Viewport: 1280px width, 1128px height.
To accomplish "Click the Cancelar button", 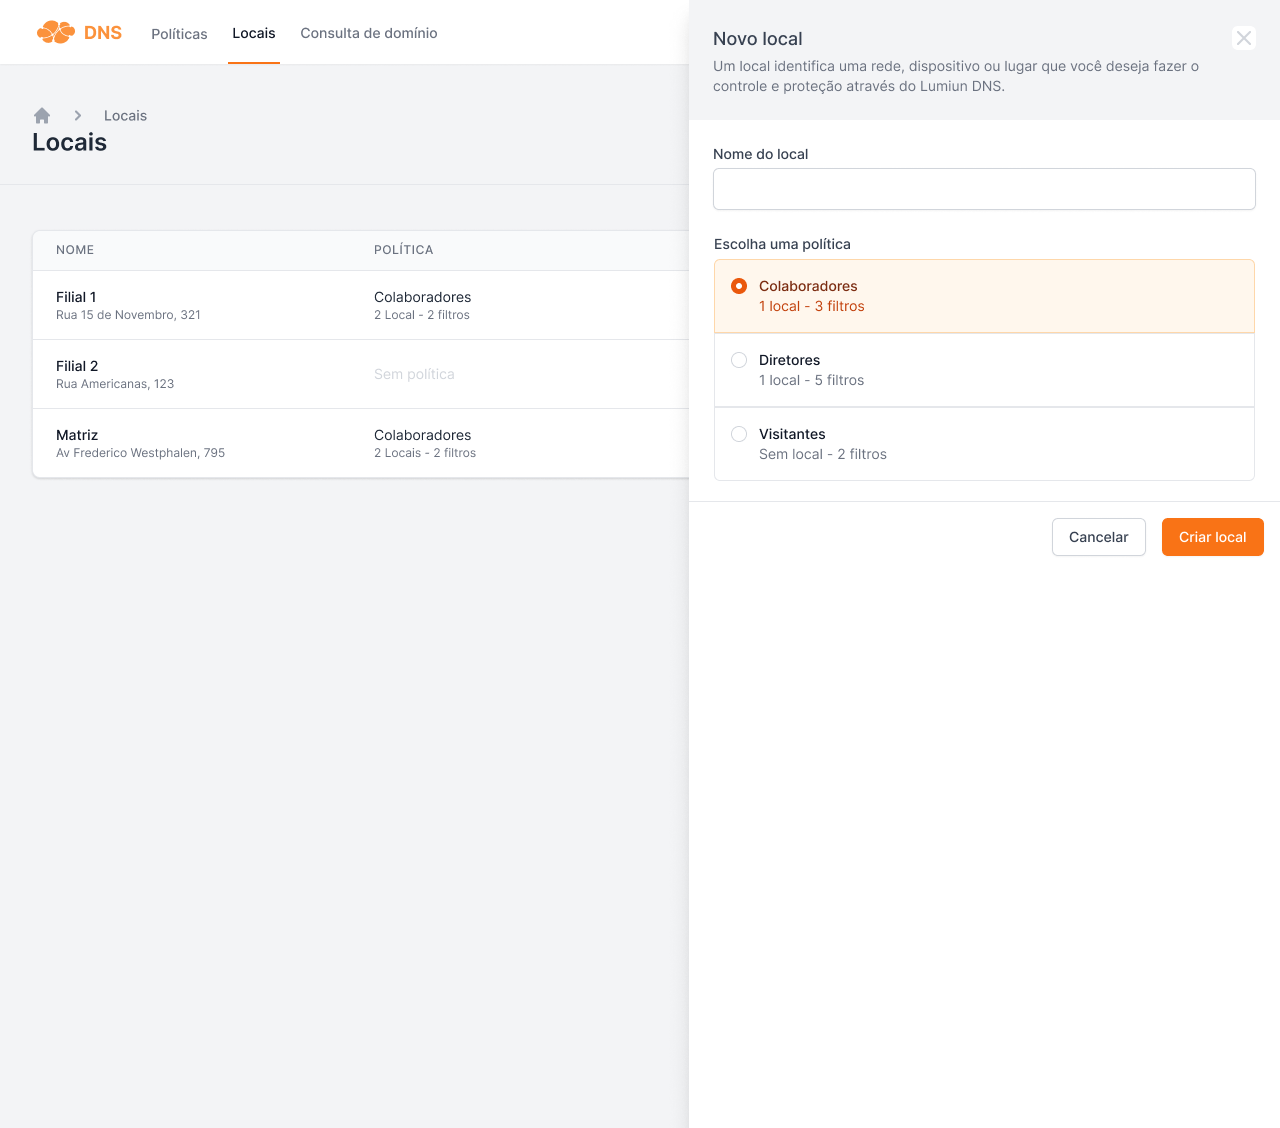I will pyautogui.click(x=1098, y=537).
